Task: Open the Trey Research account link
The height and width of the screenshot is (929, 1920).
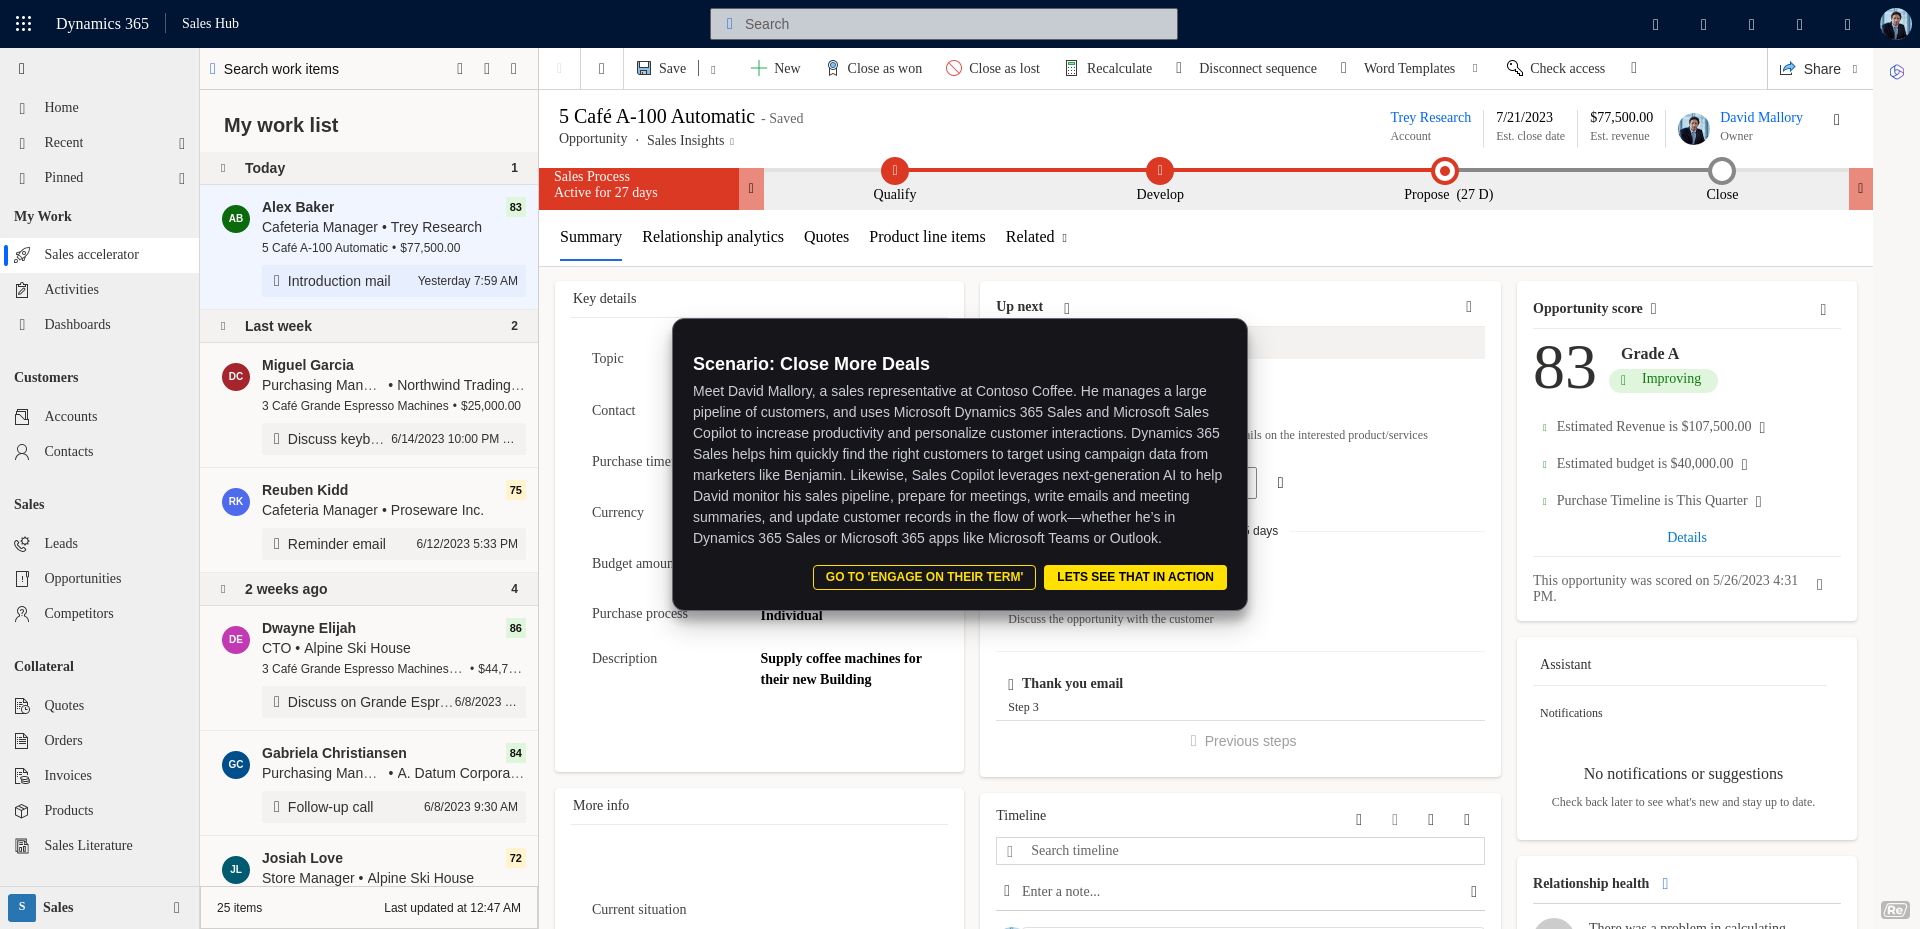Action: point(1430,117)
